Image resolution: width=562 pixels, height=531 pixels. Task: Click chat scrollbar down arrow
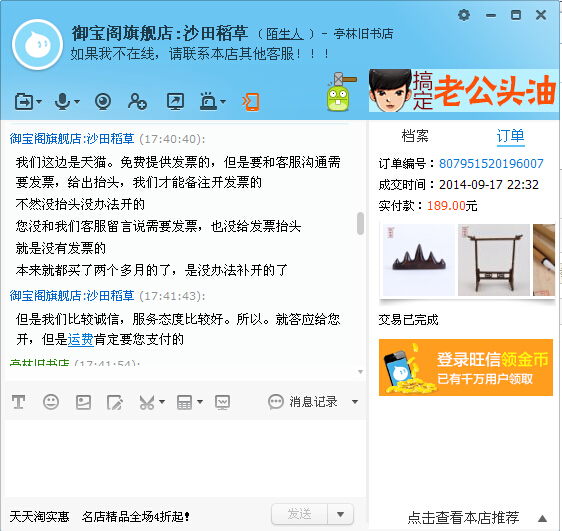click(x=361, y=372)
